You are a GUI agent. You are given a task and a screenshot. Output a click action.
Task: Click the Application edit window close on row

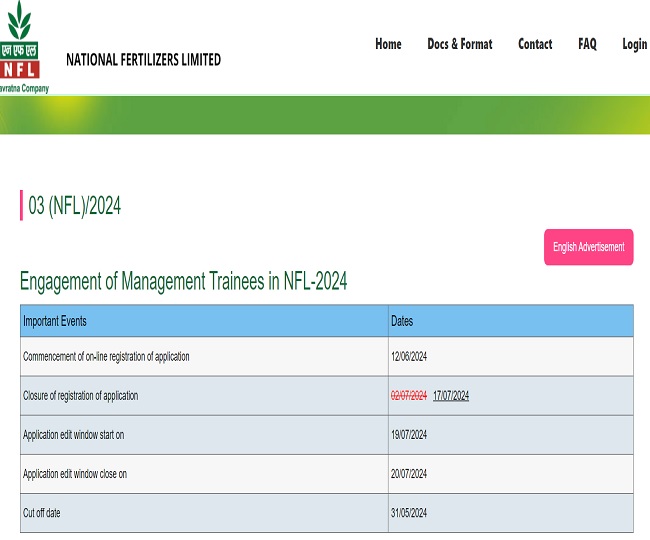(74, 474)
